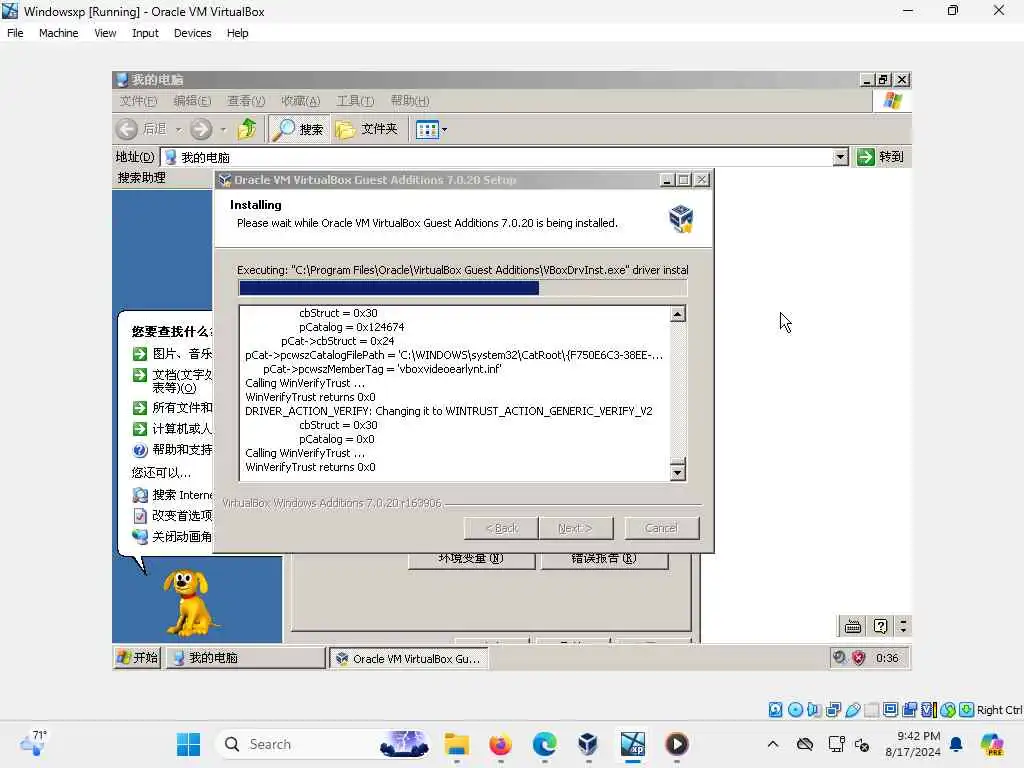Click 搜索 Internet link in search pane
This screenshot has height=768, width=1024.
[173, 495]
